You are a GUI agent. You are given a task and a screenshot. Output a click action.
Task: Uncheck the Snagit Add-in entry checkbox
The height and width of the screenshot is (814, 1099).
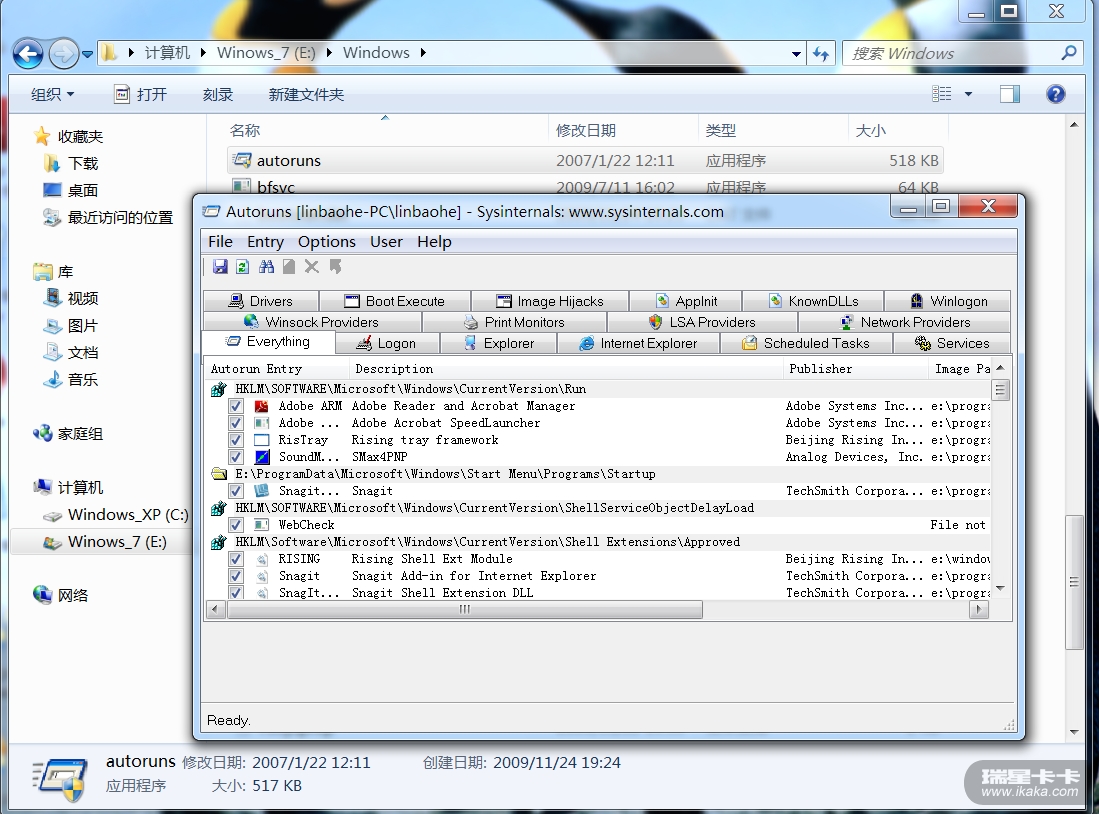[236, 576]
